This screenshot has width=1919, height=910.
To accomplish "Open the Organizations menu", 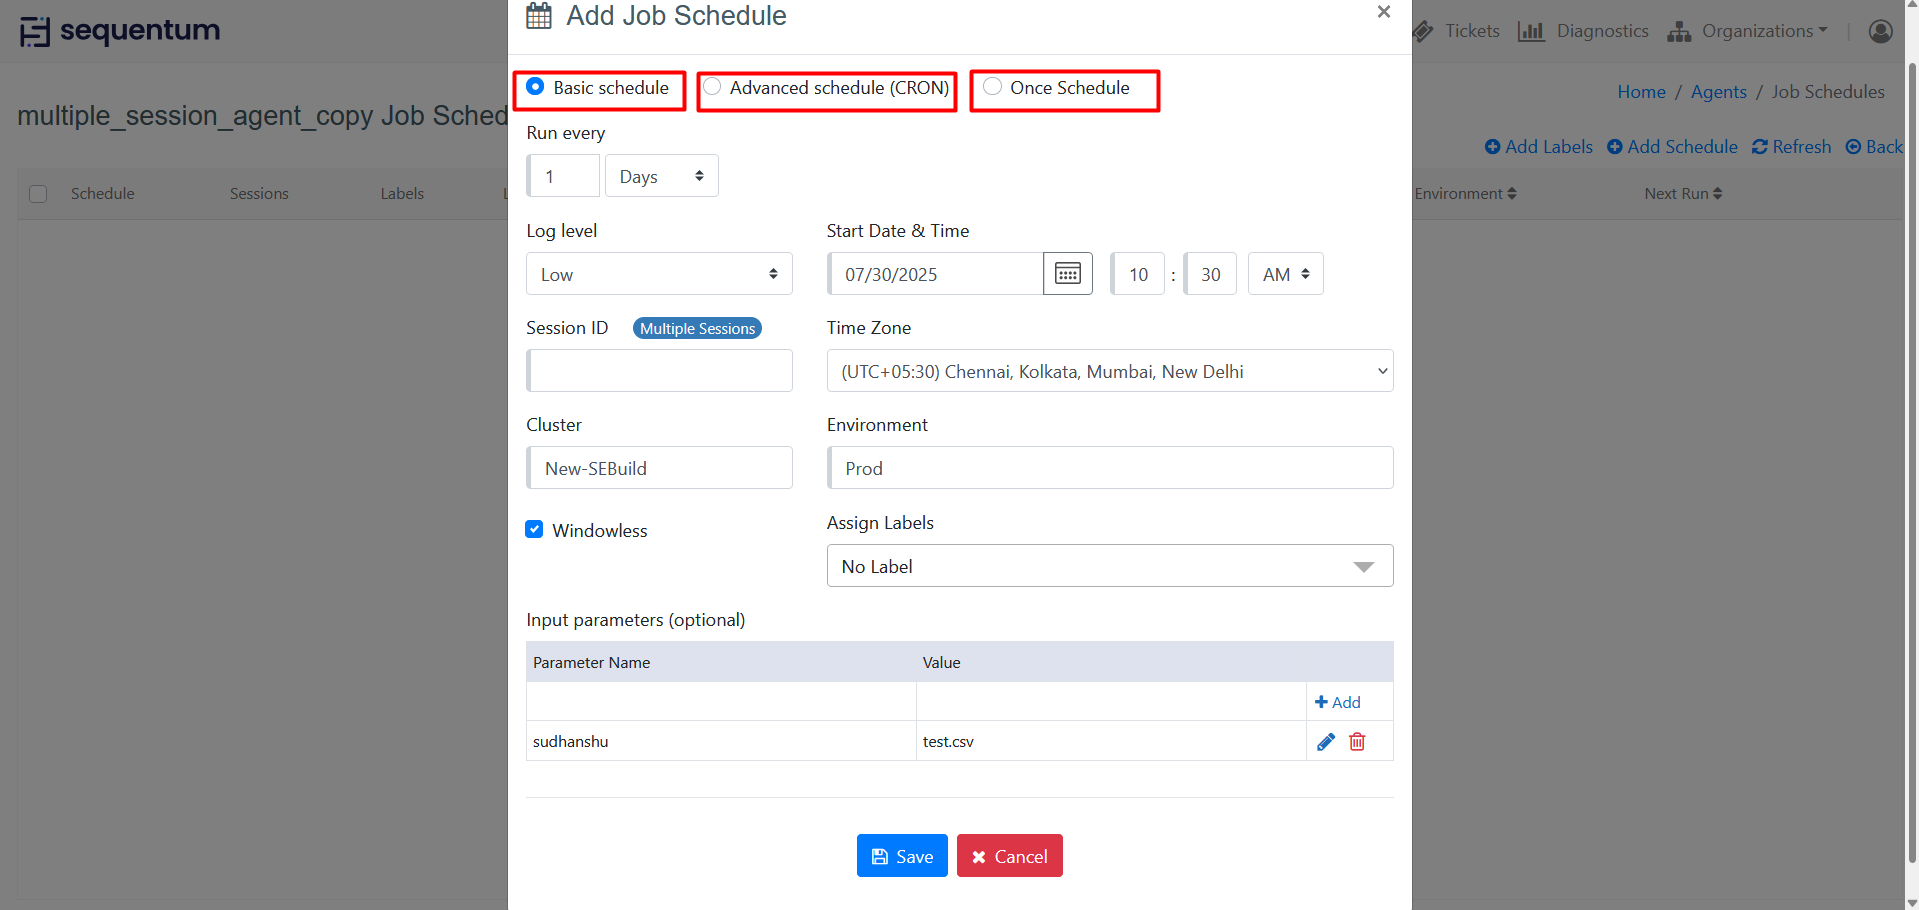I will click(x=1747, y=31).
